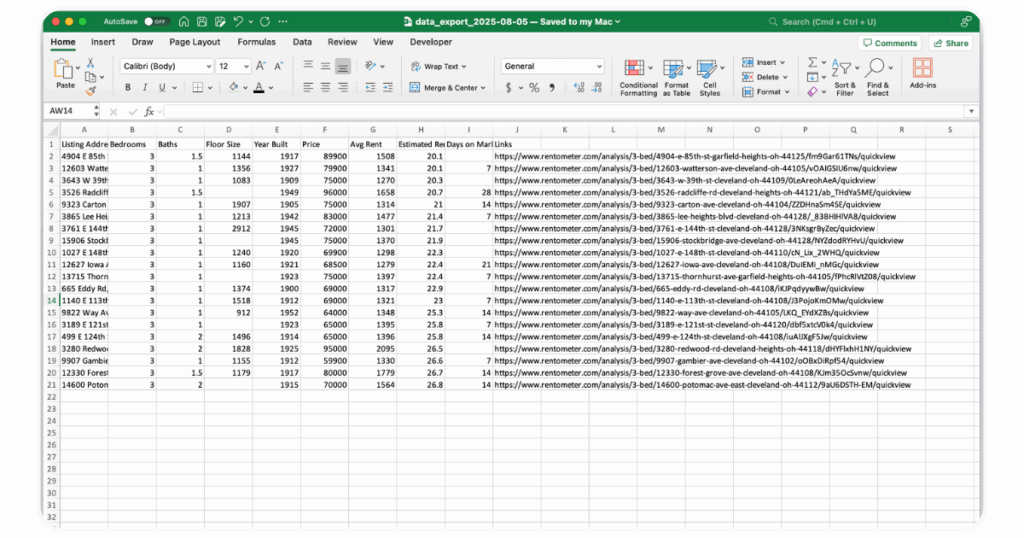Screen dimensions: 1024x538
Task: Toggle Wrap Text
Action: click(438, 66)
